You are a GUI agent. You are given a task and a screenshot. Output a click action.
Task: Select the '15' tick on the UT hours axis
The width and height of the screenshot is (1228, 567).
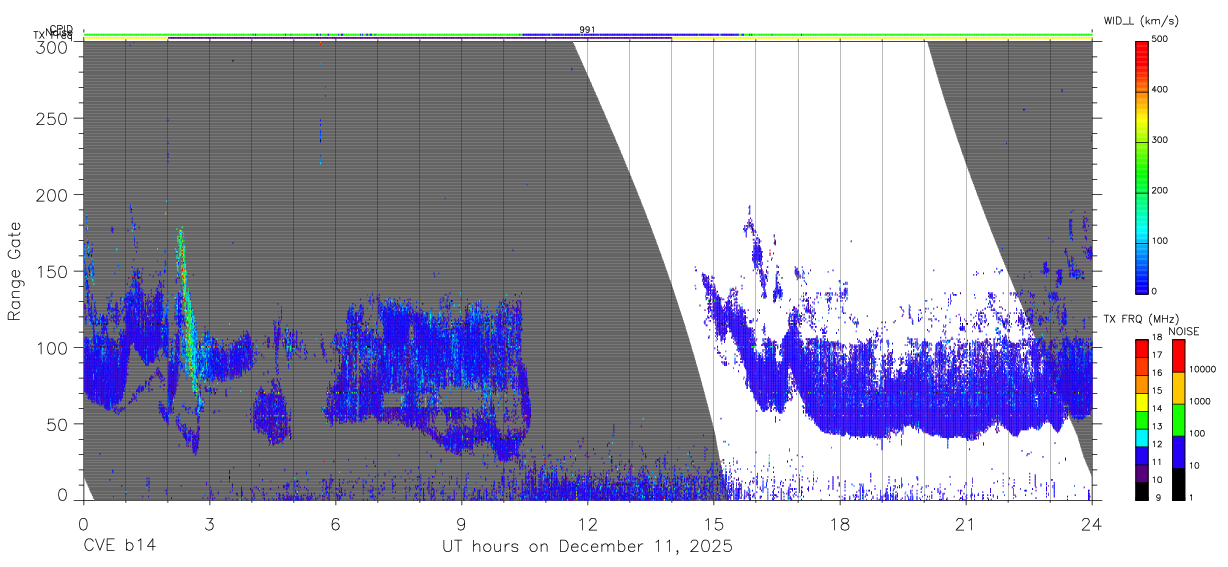[714, 524]
